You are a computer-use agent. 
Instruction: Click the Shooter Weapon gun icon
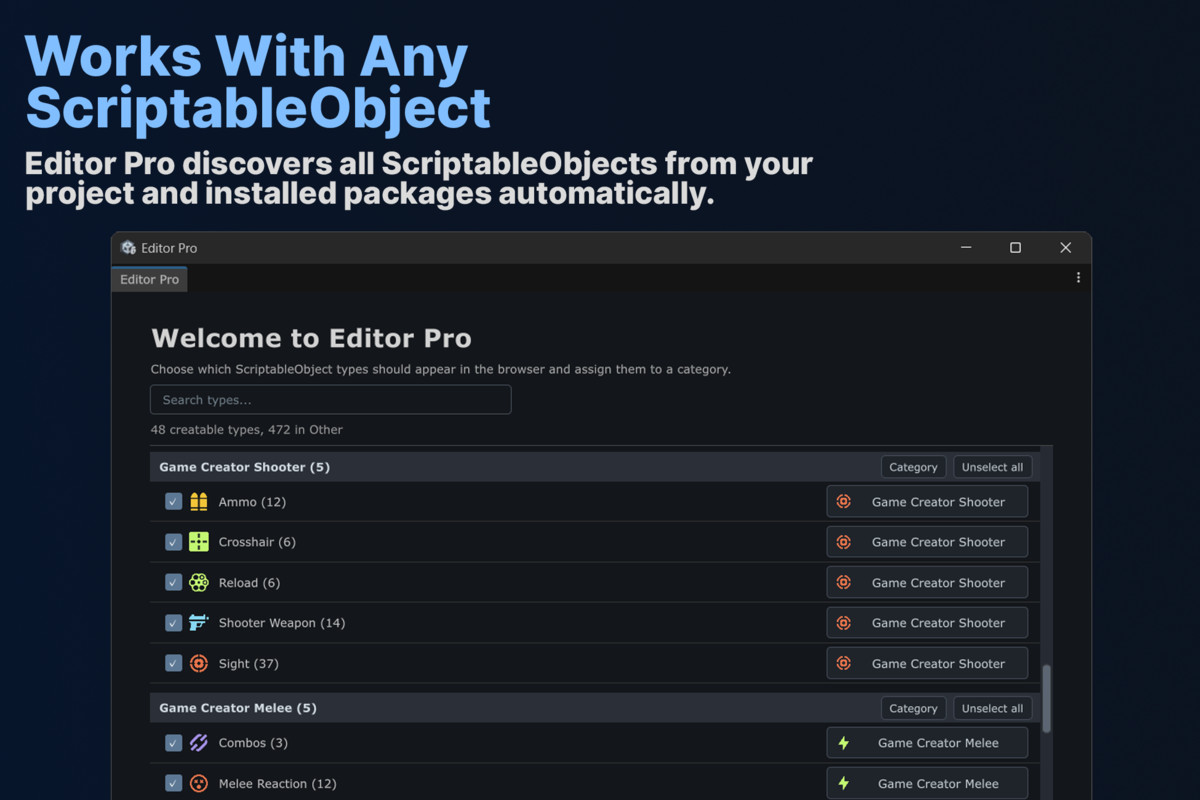[x=199, y=623]
